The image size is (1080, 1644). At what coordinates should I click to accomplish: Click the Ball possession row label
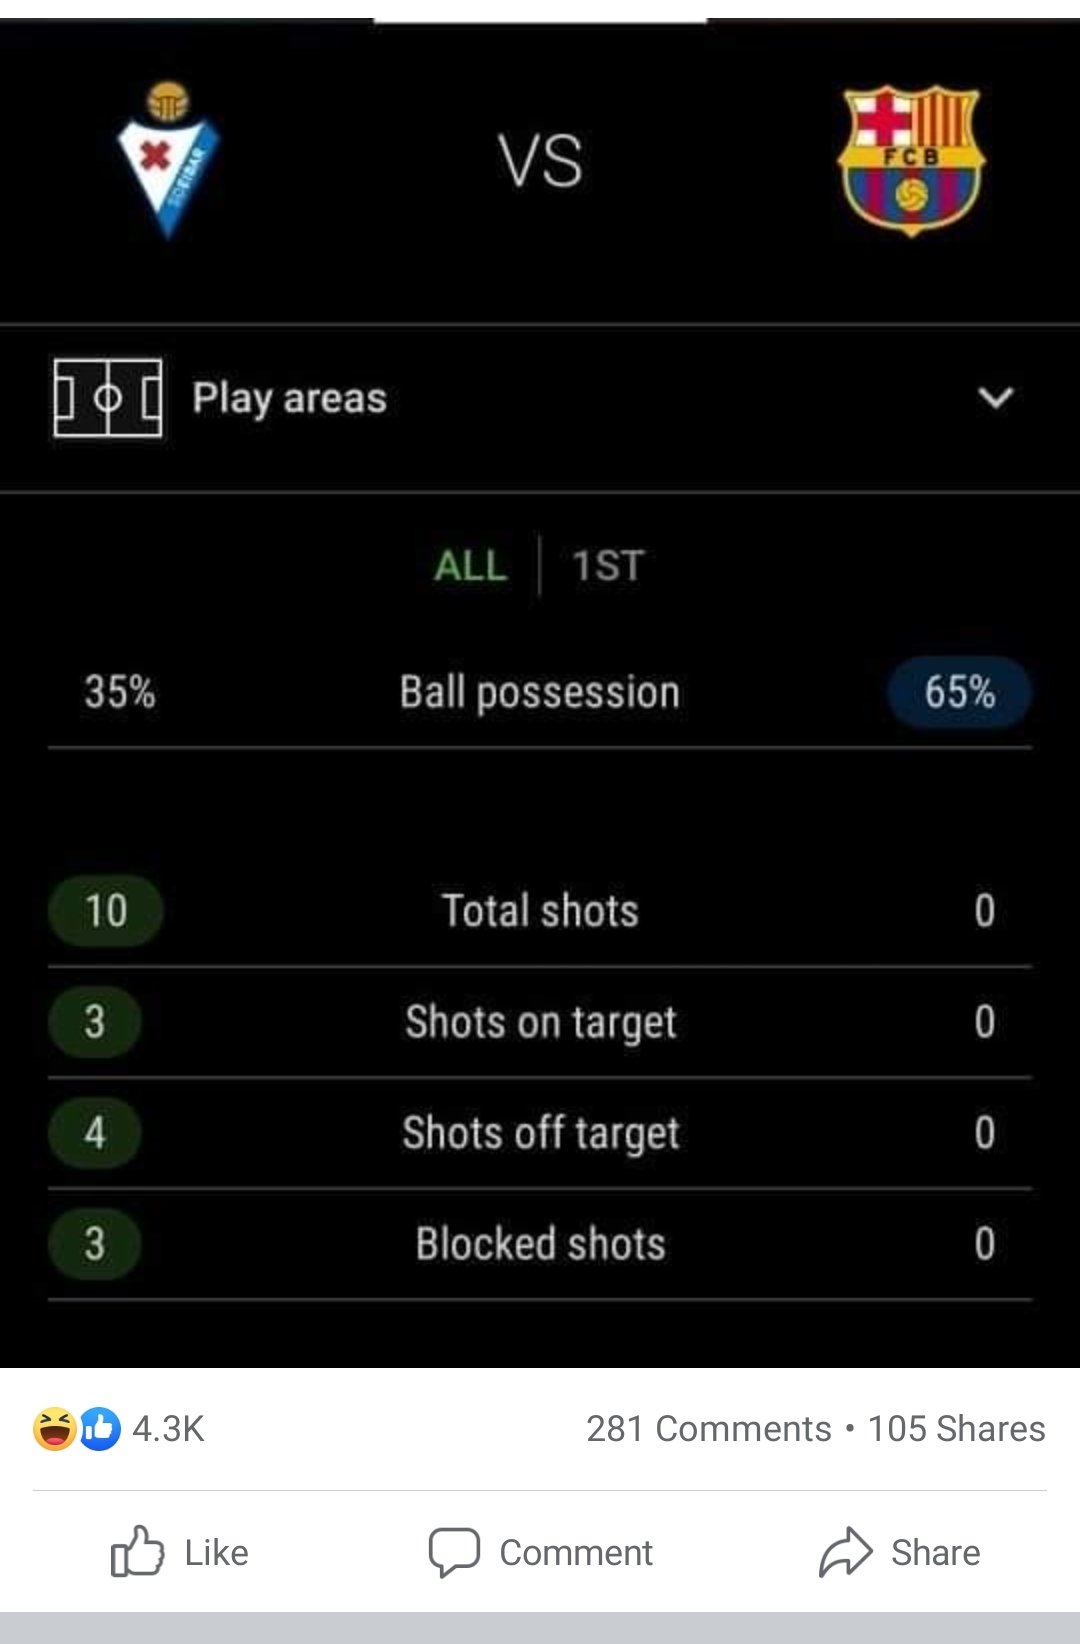click(540, 692)
